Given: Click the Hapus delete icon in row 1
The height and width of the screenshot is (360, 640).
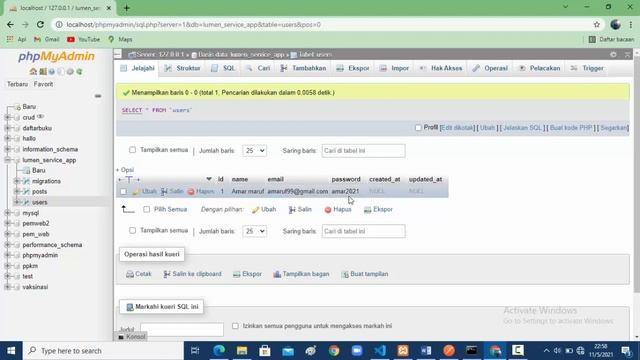Looking at the screenshot, I should [x=191, y=191].
